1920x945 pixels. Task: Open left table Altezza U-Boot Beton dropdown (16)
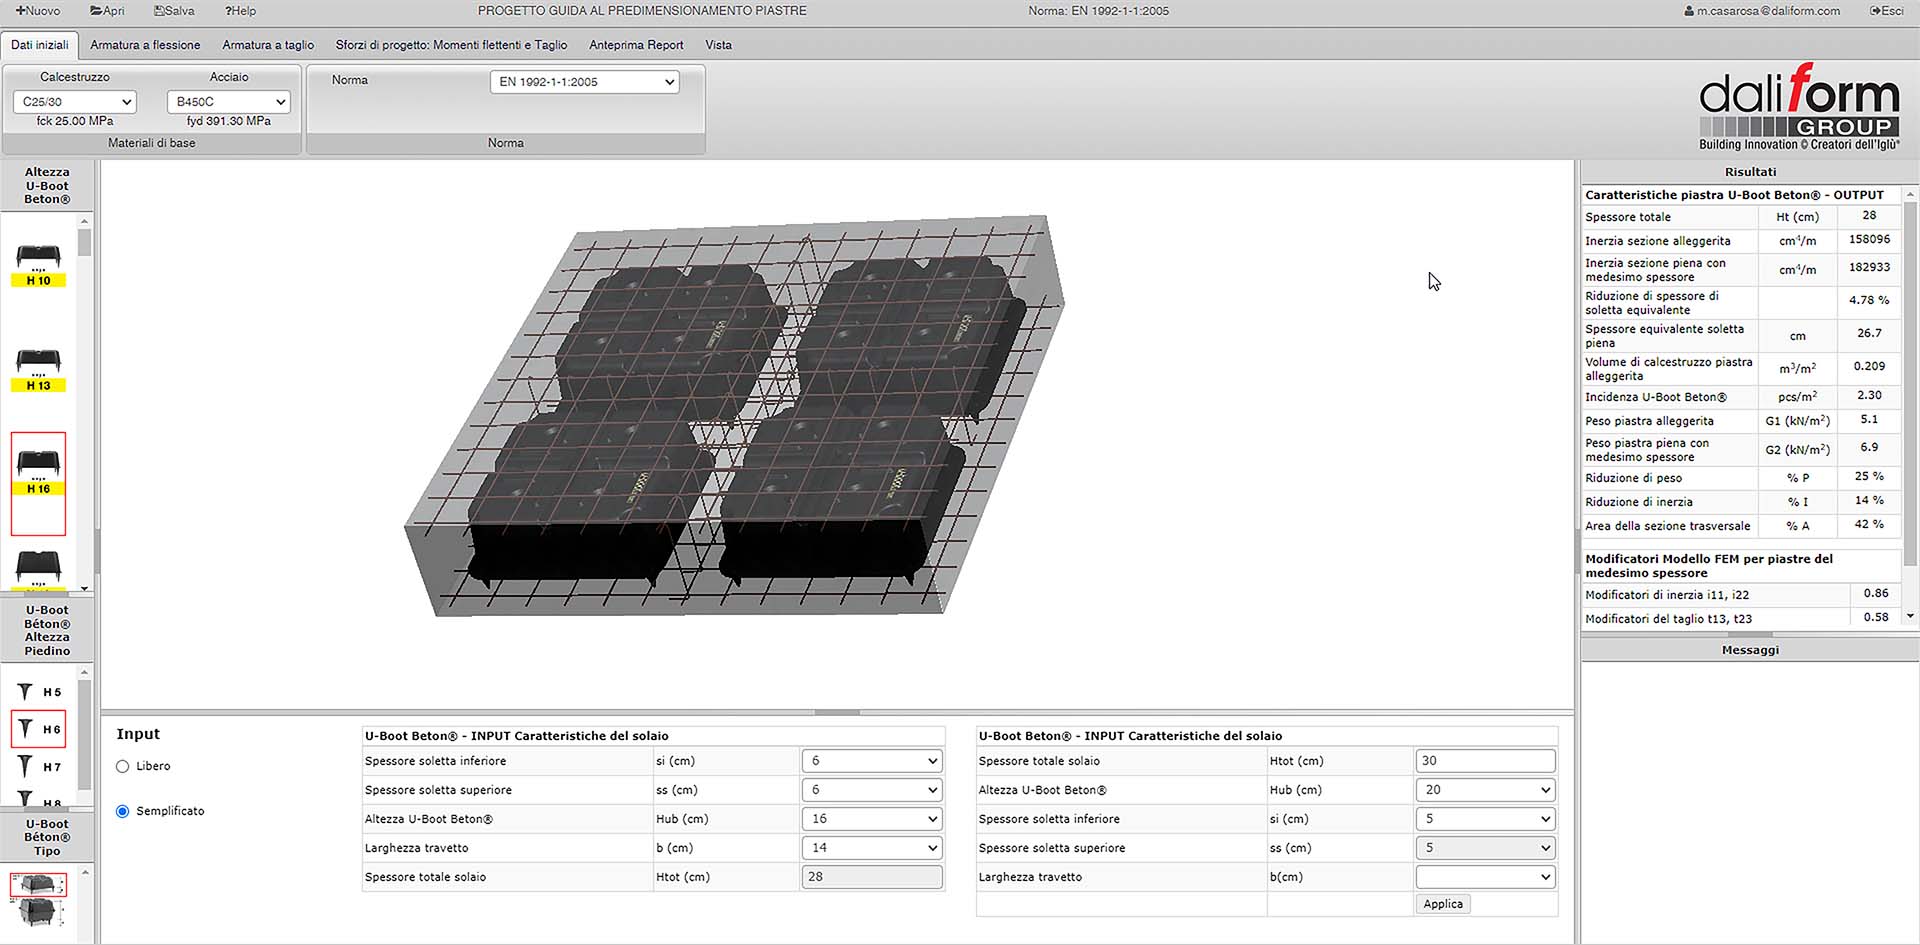[872, 819]
